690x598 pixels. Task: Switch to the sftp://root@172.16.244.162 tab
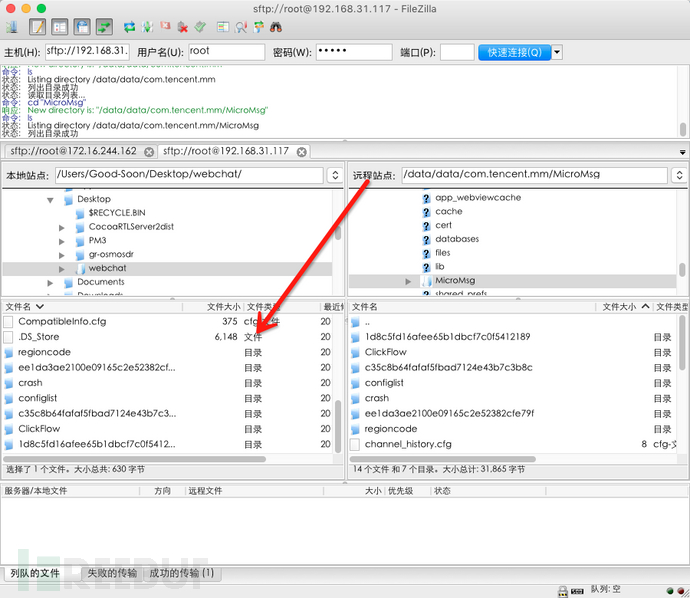[x=72, y=151]
